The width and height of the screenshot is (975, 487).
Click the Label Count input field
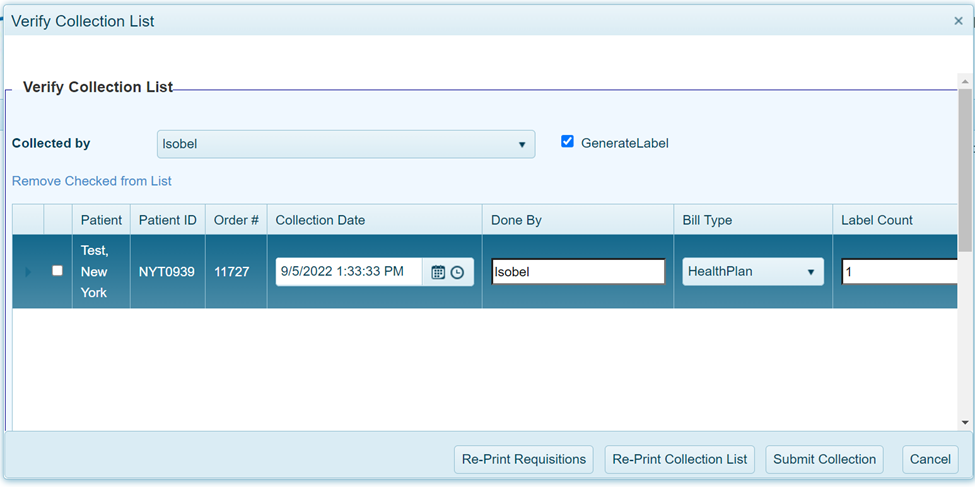(x=898, y=272)
